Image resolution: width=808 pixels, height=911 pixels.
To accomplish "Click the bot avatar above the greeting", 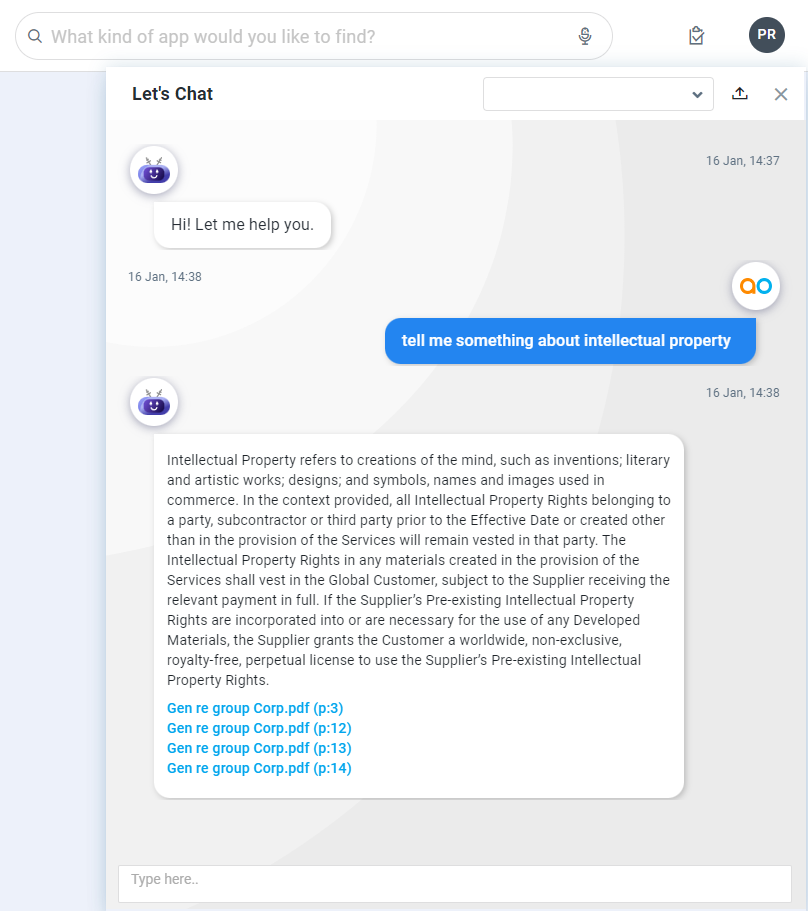I will click(x=154, y=171).
